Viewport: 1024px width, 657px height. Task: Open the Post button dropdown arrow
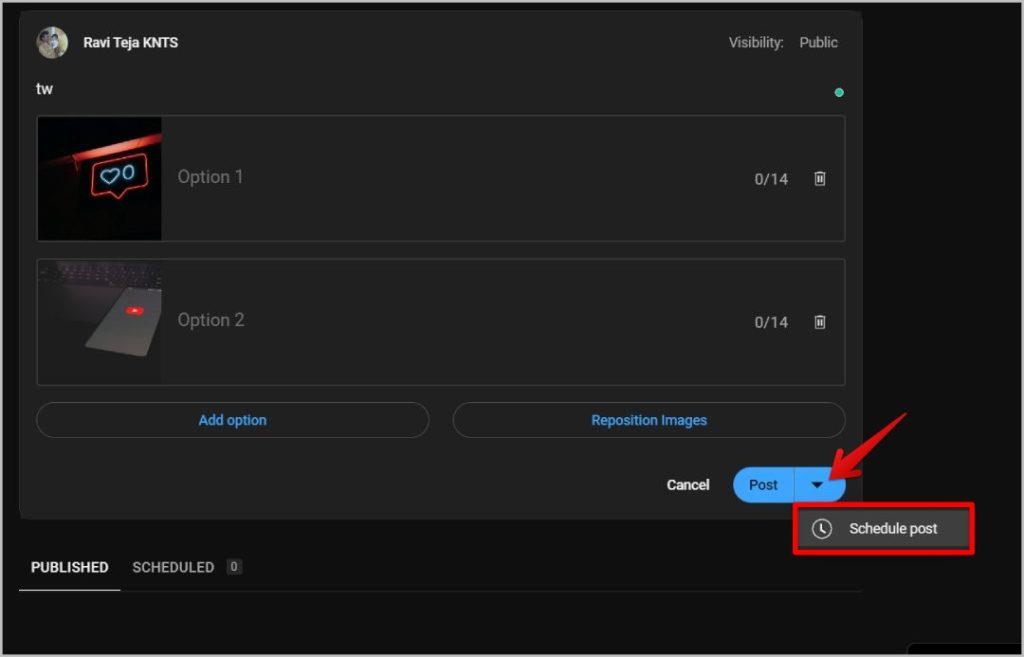[817, 485]
